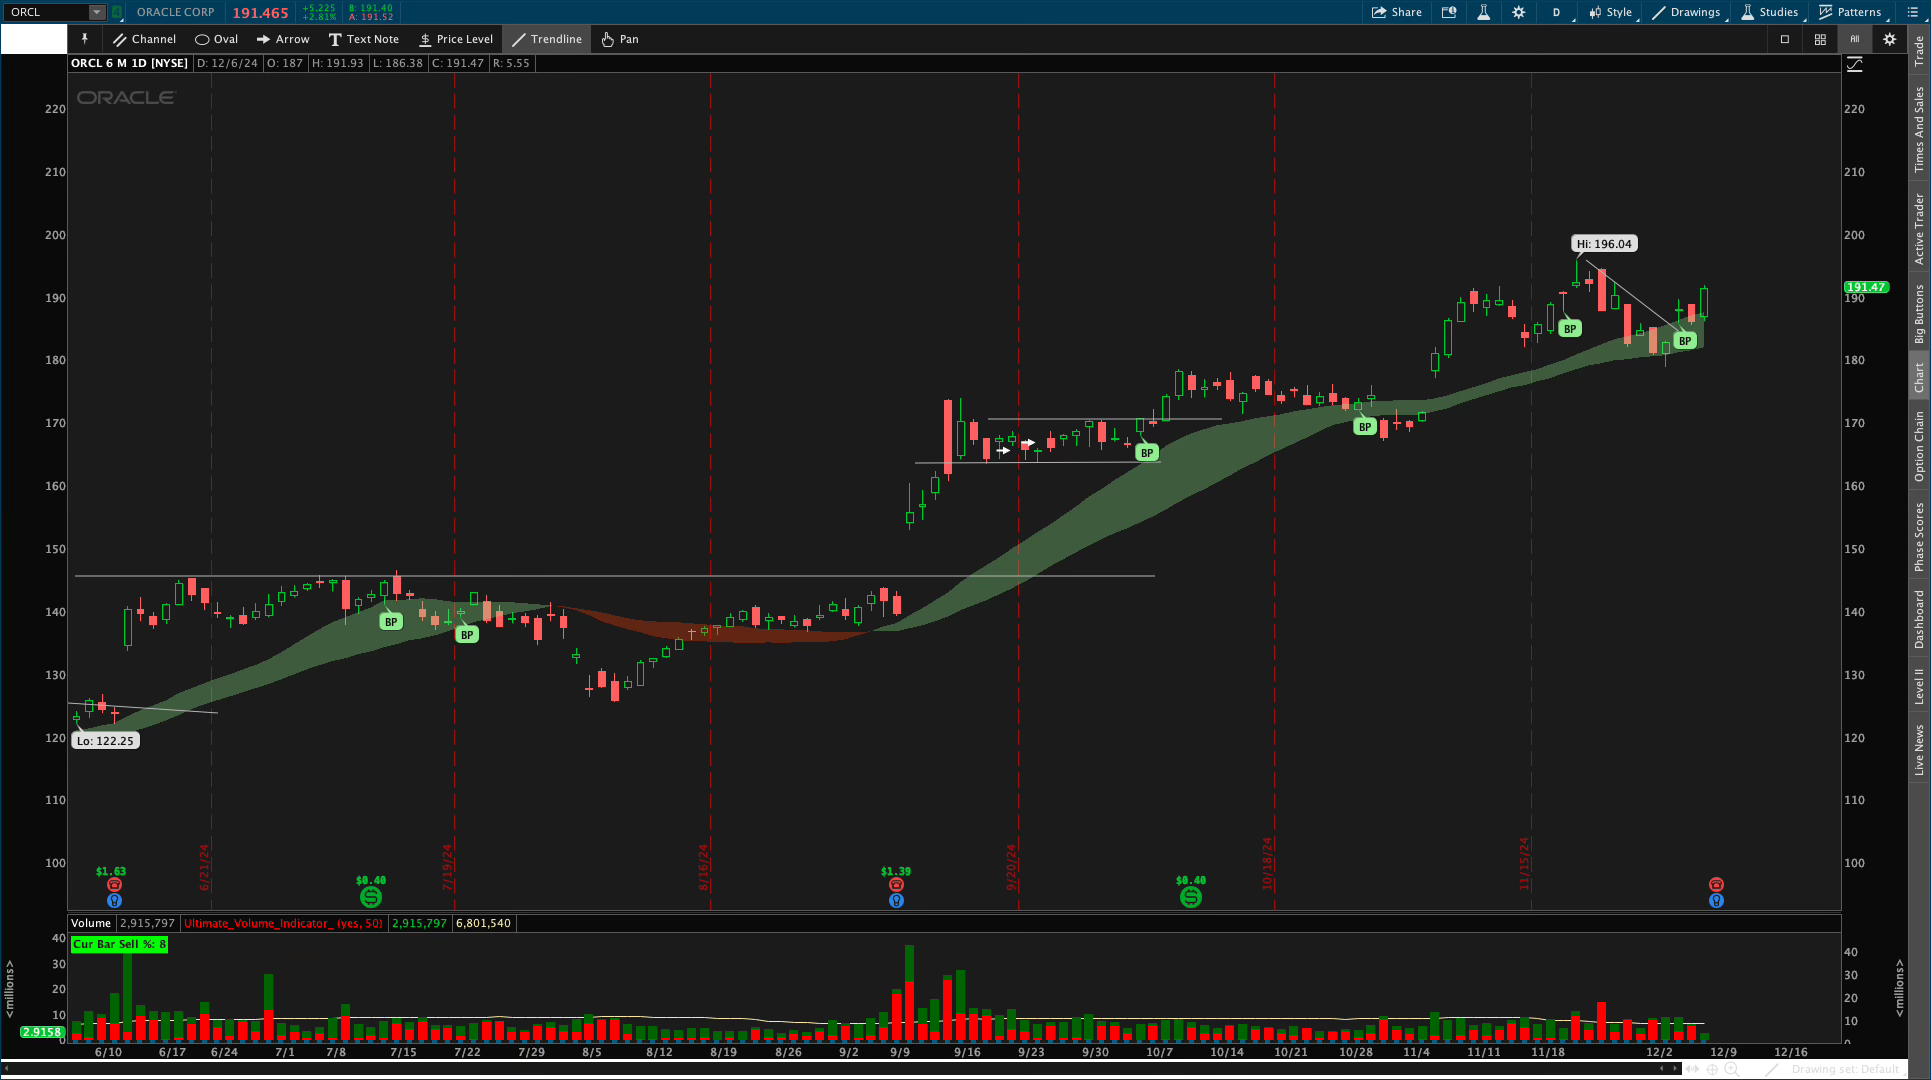Select the Oval drawing tool
This screenshot has height=1080, width=1931.
pyautogui.click(x=216, y=39)
